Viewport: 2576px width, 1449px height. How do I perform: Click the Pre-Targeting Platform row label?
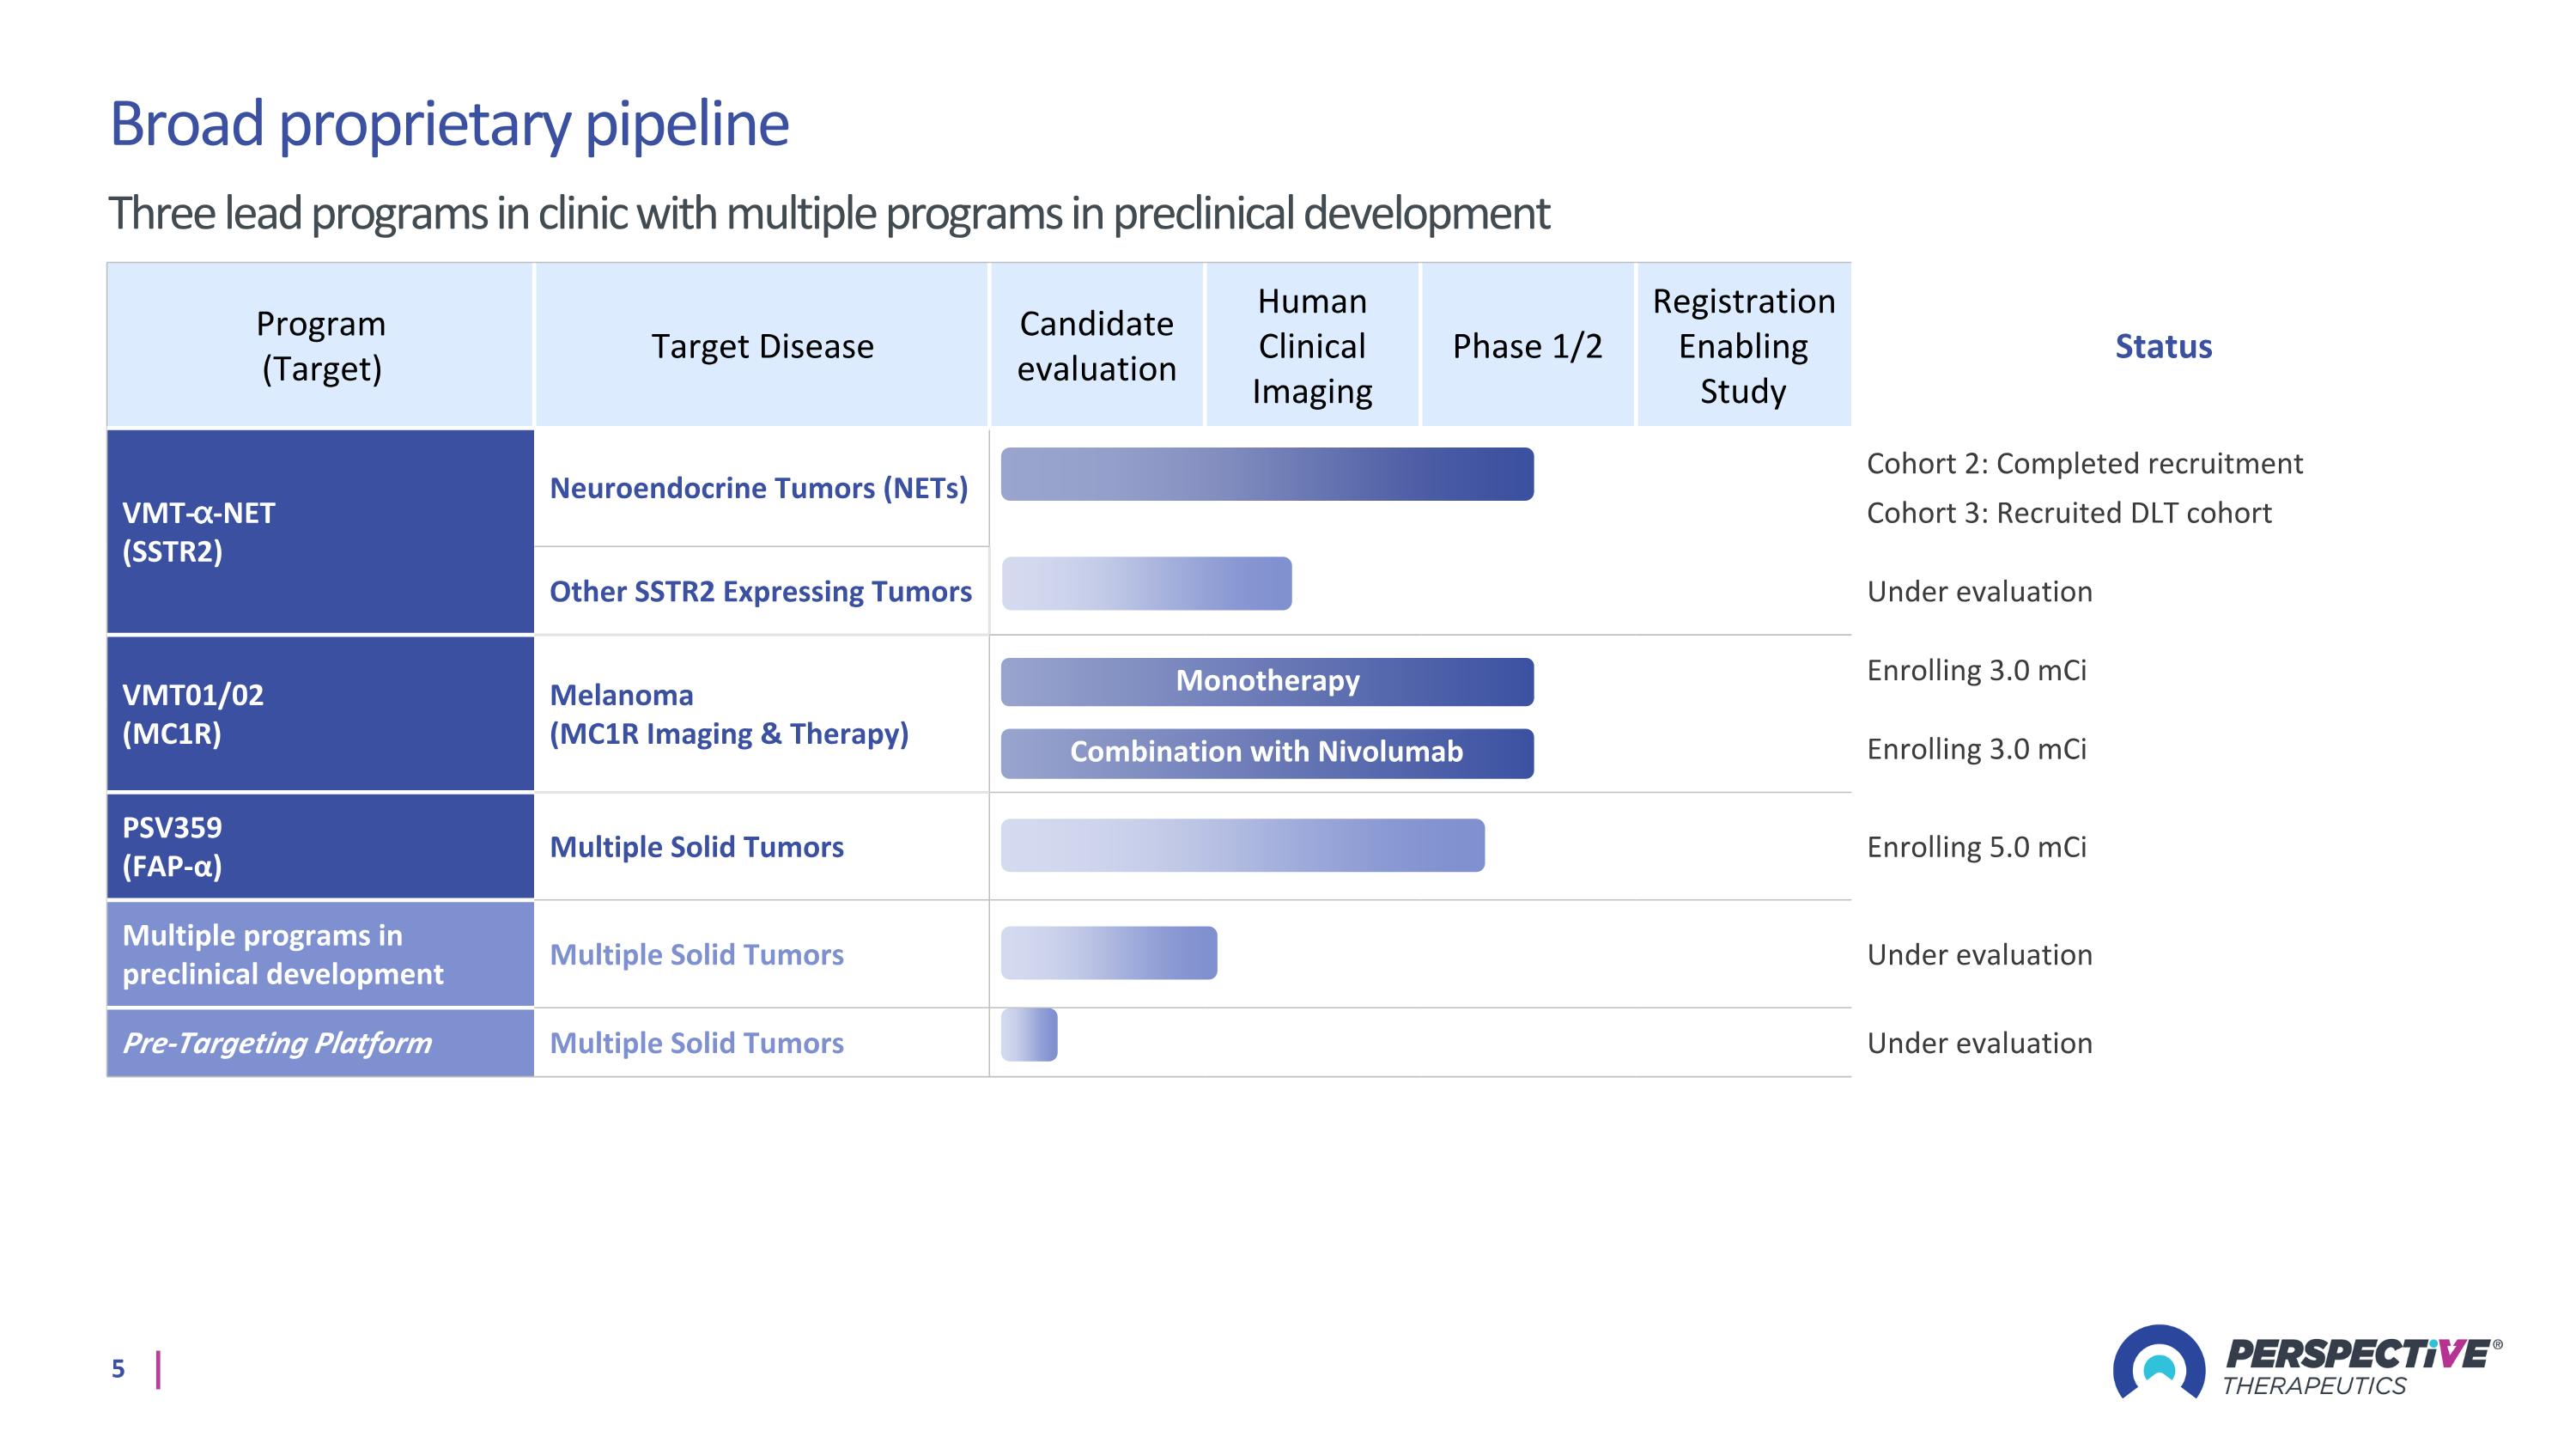(x=277, y=1043)
